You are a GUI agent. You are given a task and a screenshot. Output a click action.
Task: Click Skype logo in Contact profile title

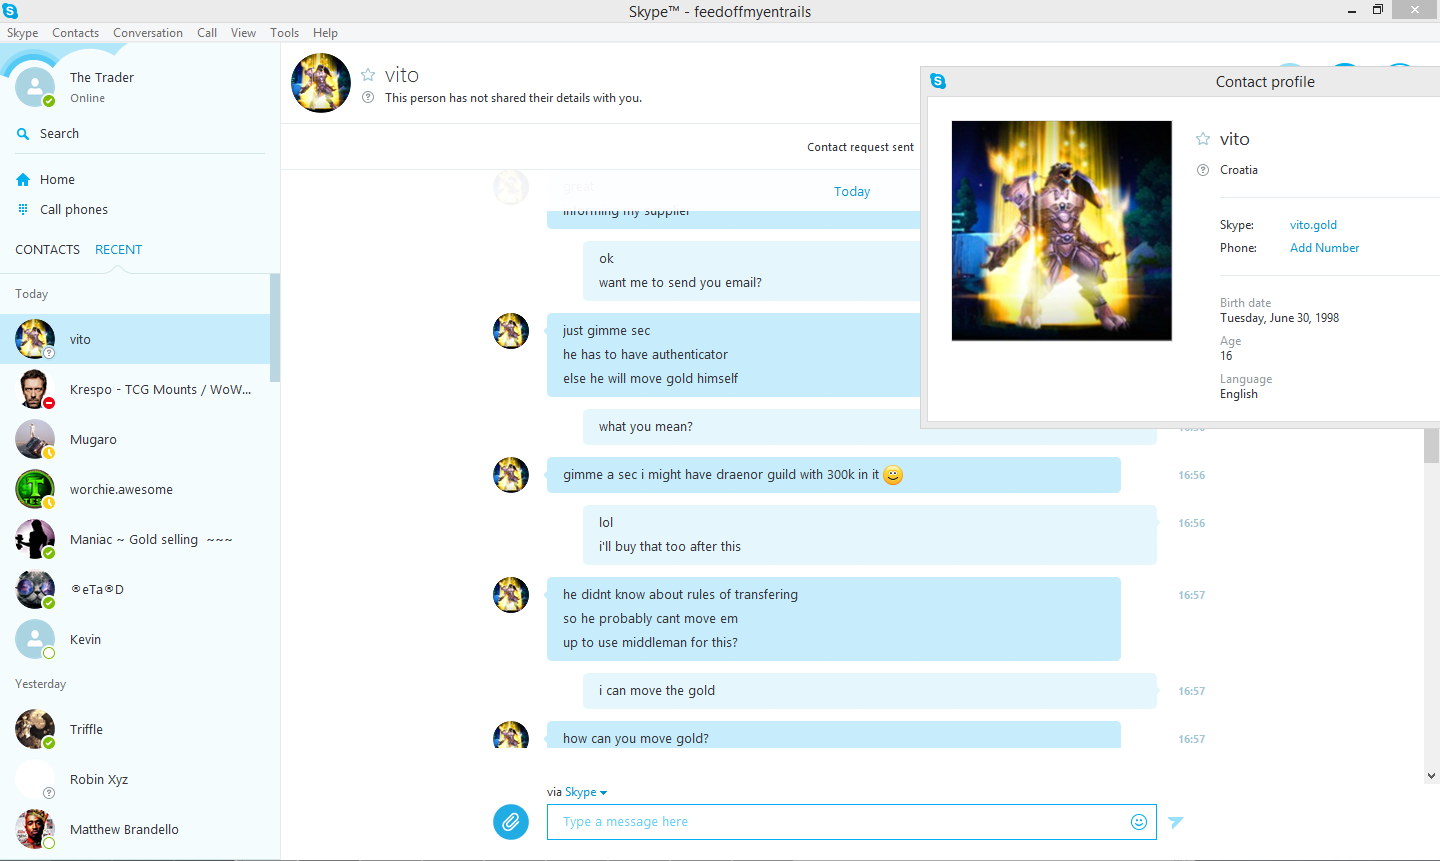pos(938,81)
